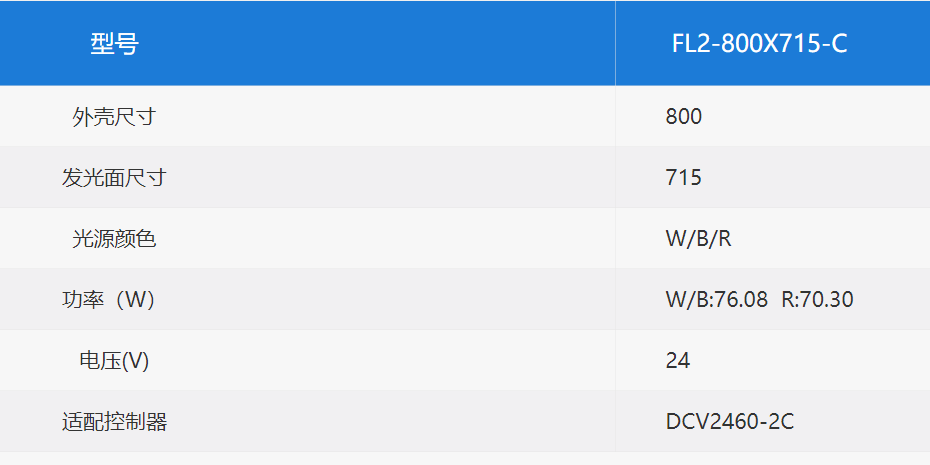Click the 800 housing size value
The image size is (930, 465).
point(683,117)
